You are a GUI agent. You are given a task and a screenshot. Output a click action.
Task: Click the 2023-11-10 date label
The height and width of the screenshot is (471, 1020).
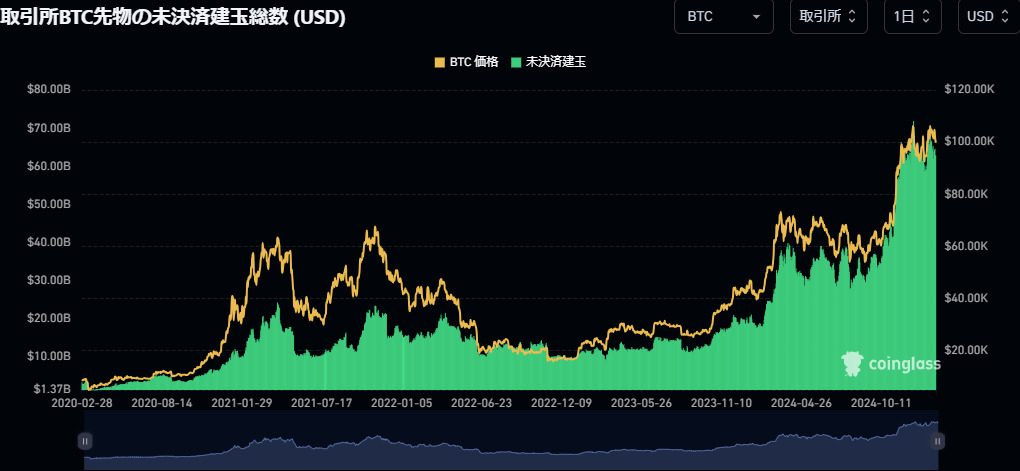tap(721, 403)
